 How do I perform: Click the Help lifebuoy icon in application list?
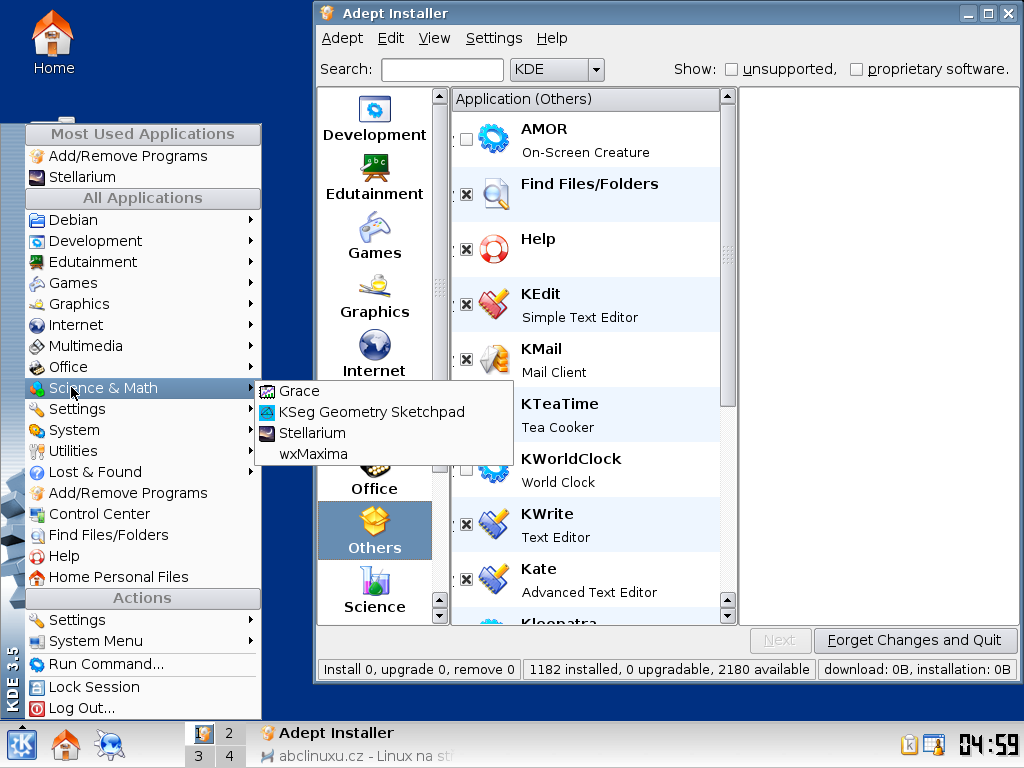pos(494,249)
